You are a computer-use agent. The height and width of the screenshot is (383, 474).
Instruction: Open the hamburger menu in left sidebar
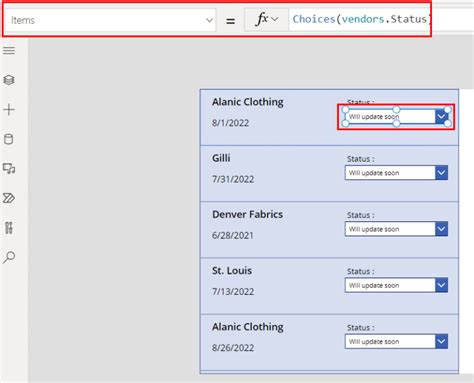(x=9, y=51)
